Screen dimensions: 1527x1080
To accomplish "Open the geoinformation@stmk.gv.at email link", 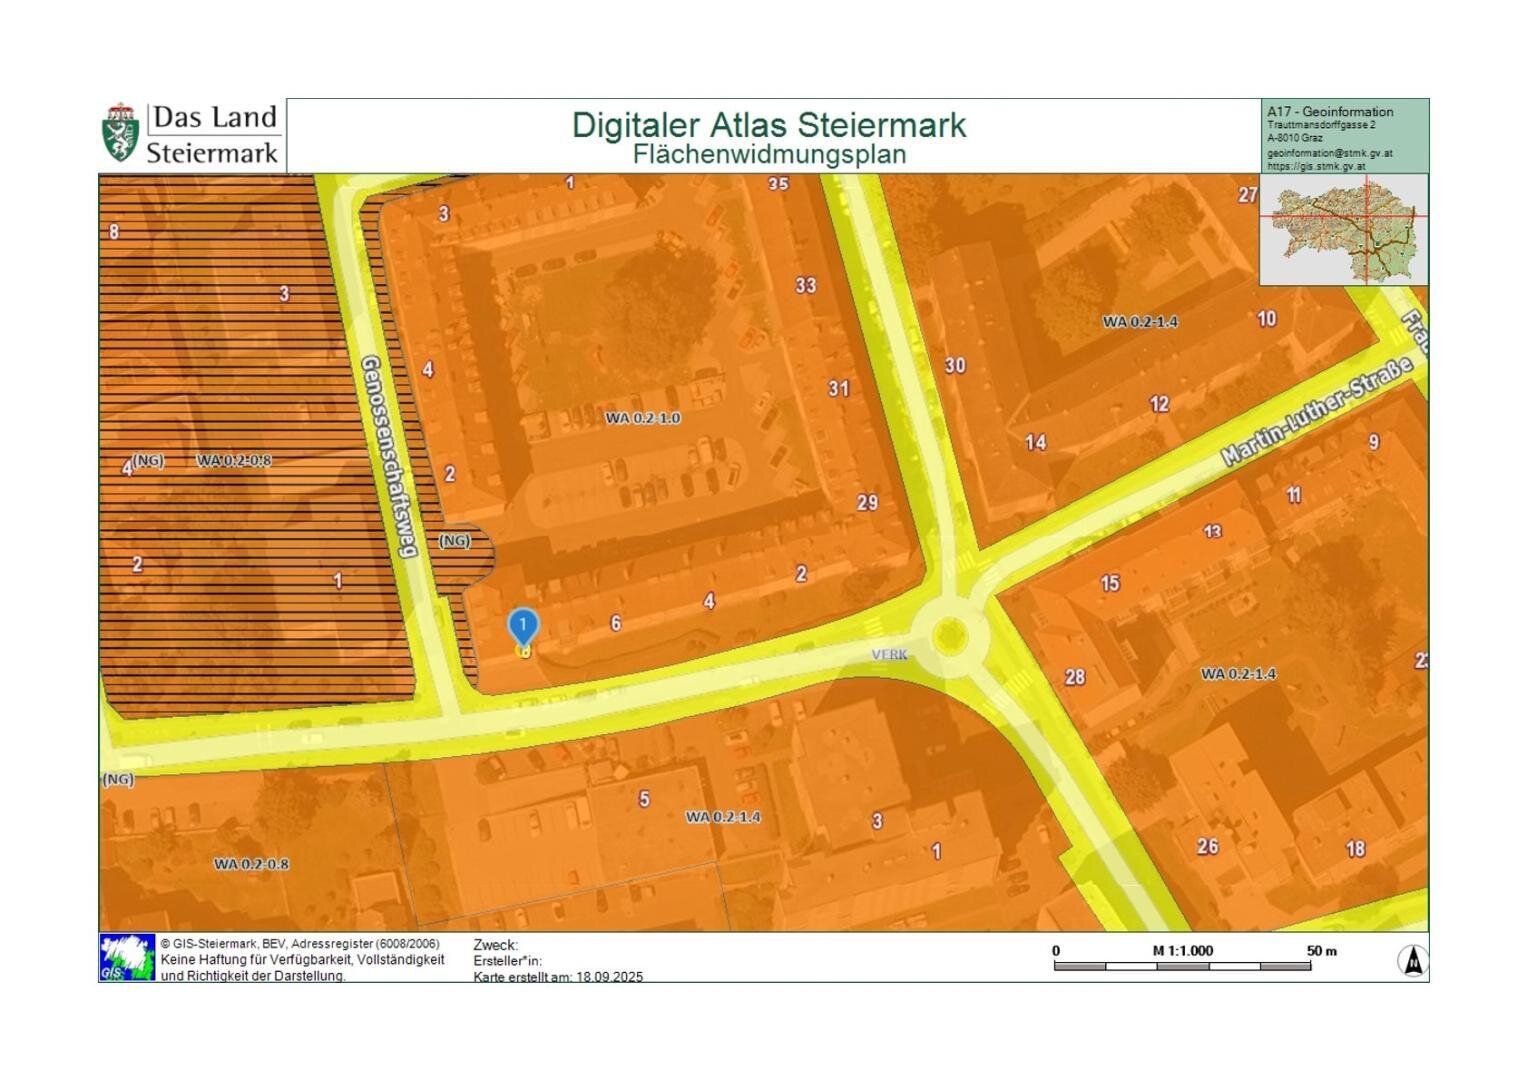I will (1329, 154).
